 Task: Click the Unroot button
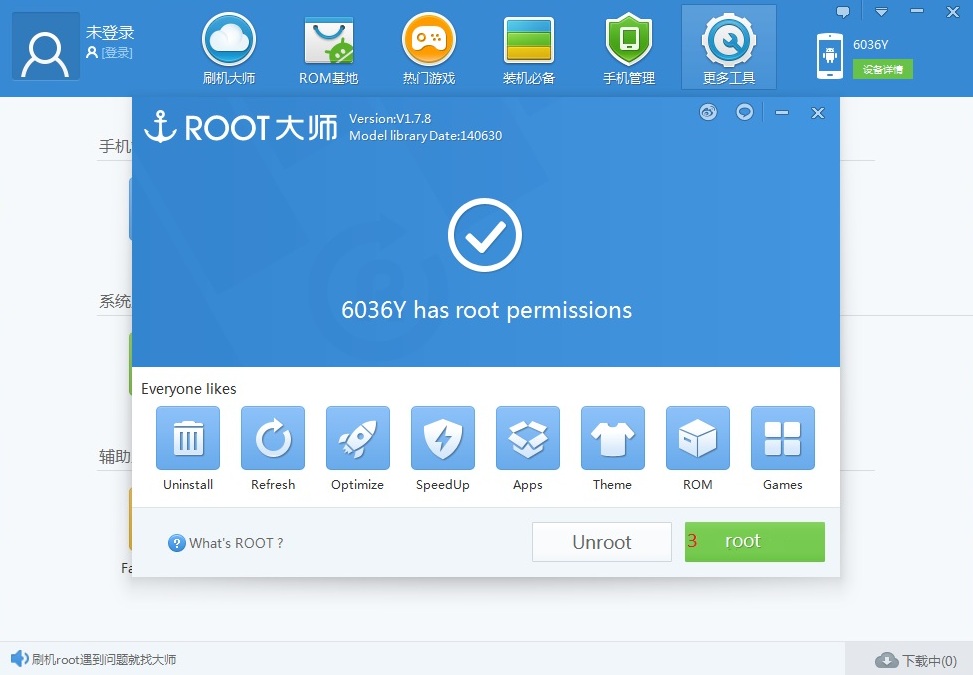click(x=602, y=542)
